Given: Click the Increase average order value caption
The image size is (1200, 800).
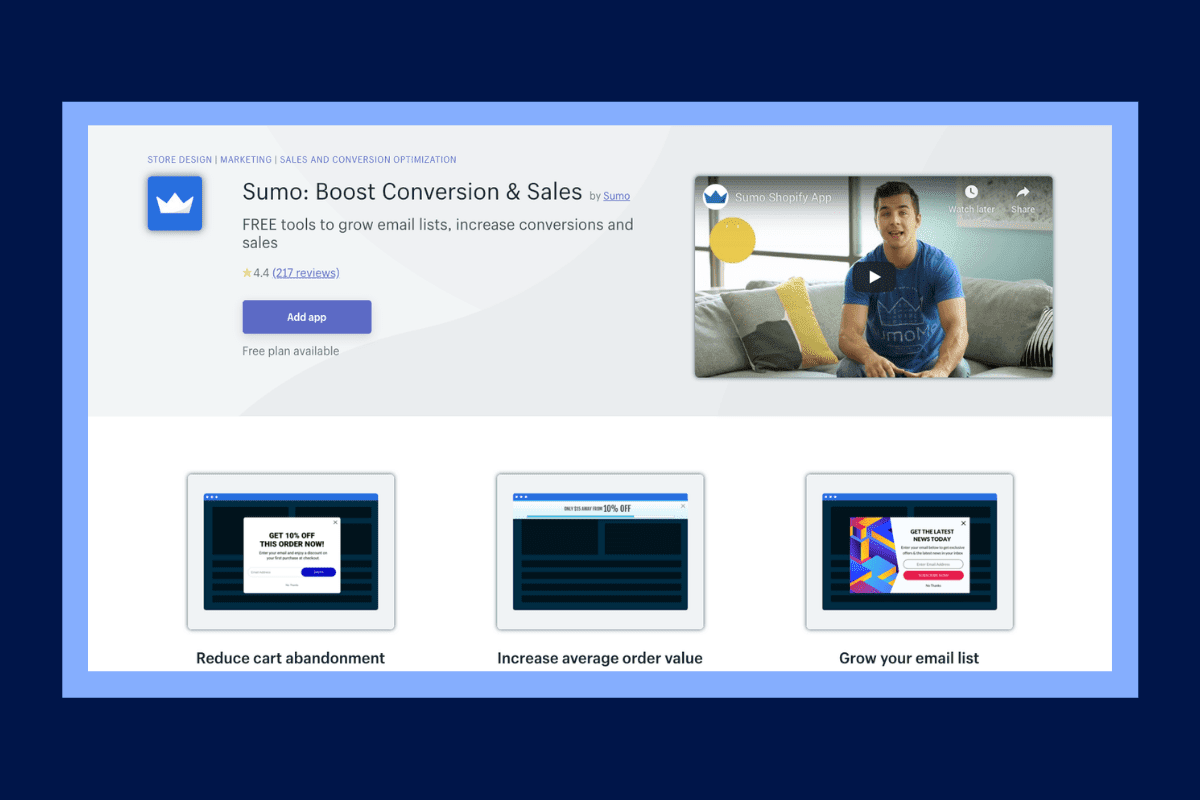Looking at the screenshot, I should pos(600,658).
